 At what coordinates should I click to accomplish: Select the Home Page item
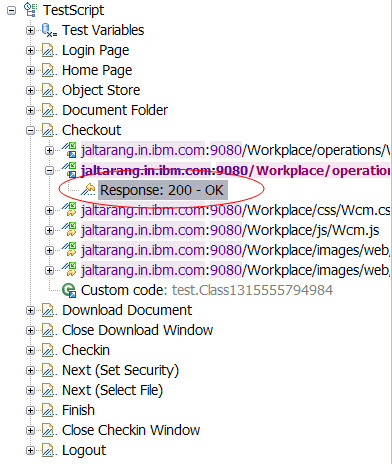pos(97,71)
